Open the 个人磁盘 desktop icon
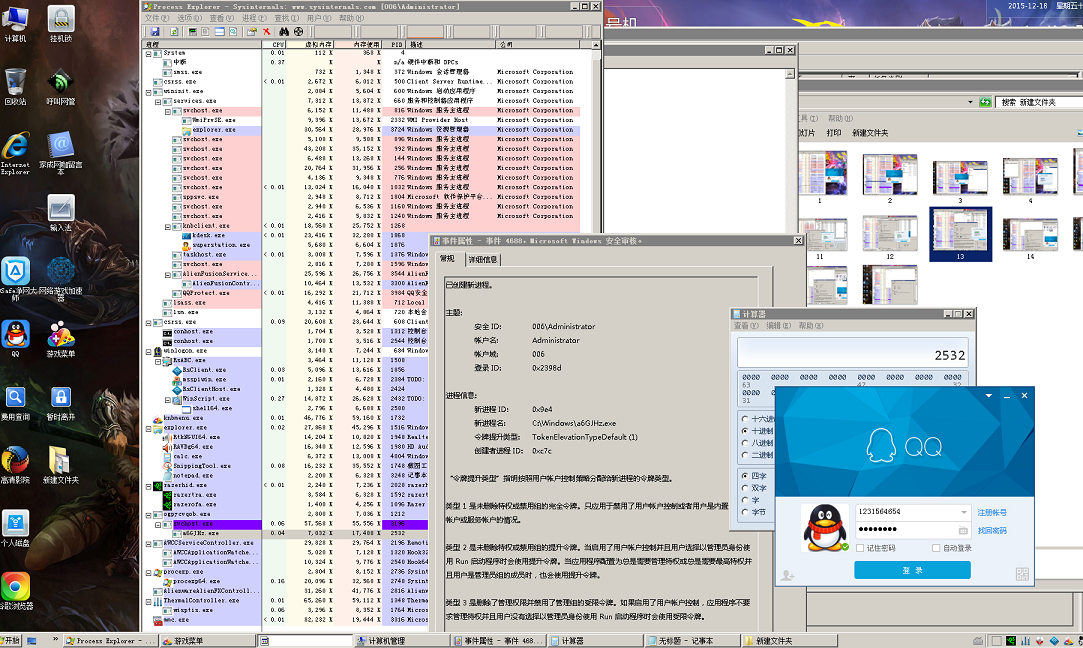The image size is (1083, 648). [15, 528]
